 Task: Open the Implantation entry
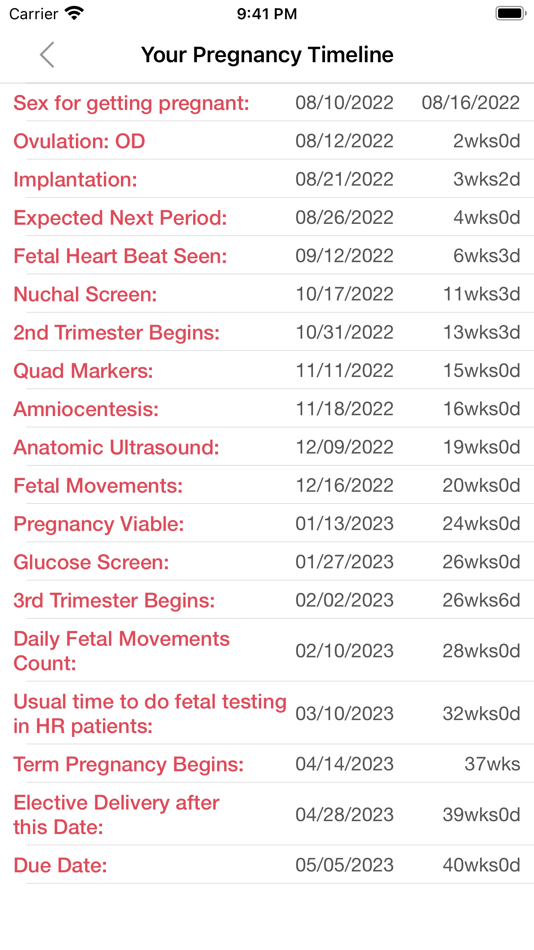[267, 179]
